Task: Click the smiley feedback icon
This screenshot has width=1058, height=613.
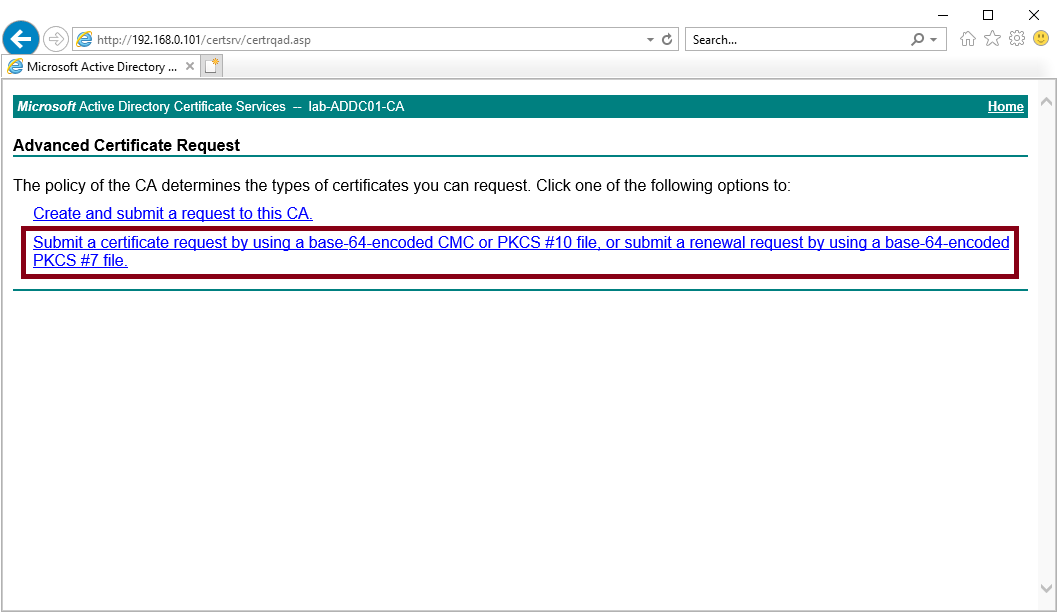Action: point(1042,38)
